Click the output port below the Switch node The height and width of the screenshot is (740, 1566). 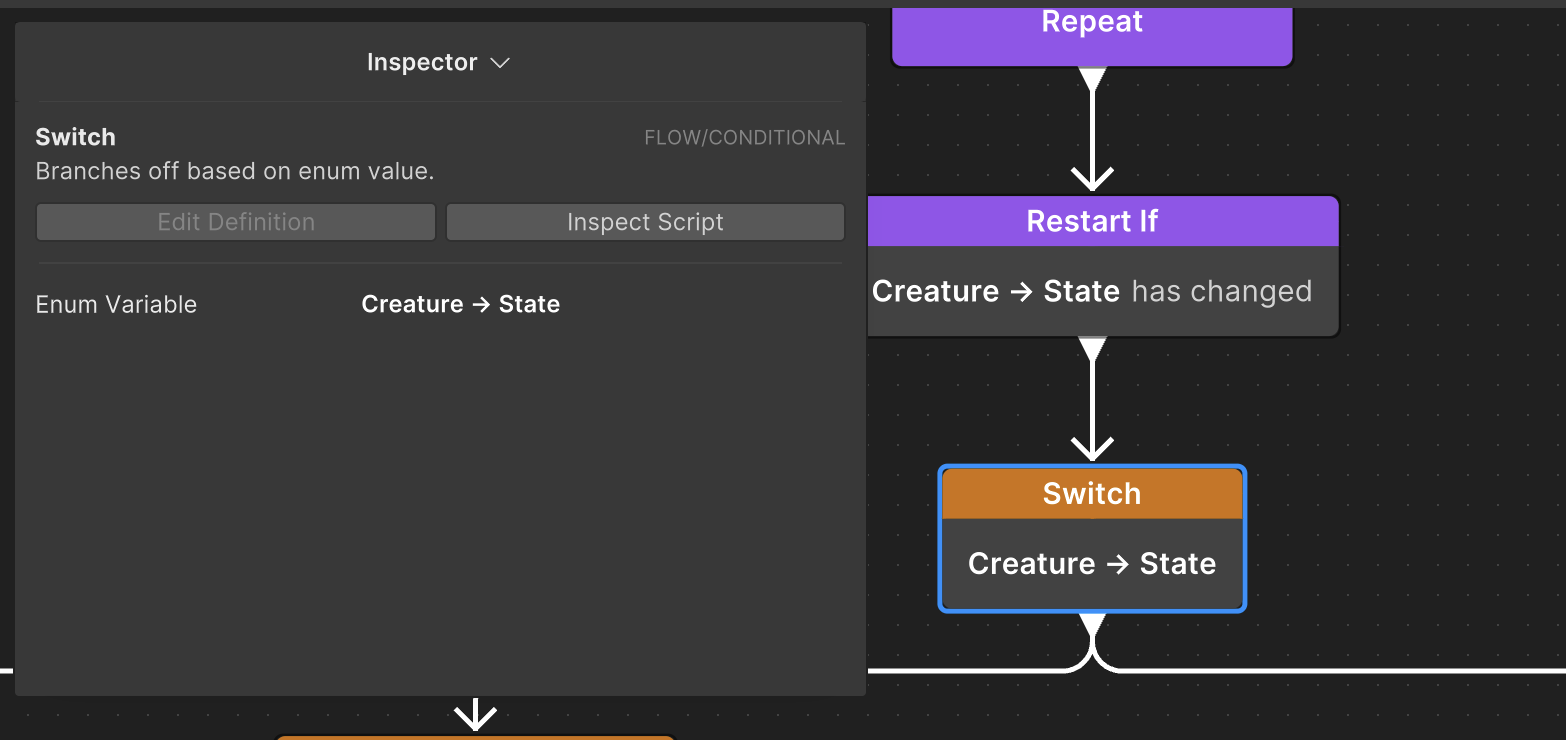(1092, 623)
